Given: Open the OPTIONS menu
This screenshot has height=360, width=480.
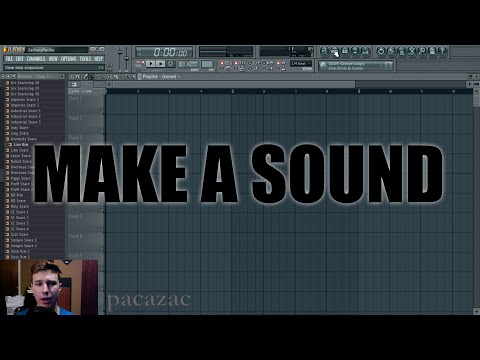Looking at the screenshot, I should click(x=68, y=59).
